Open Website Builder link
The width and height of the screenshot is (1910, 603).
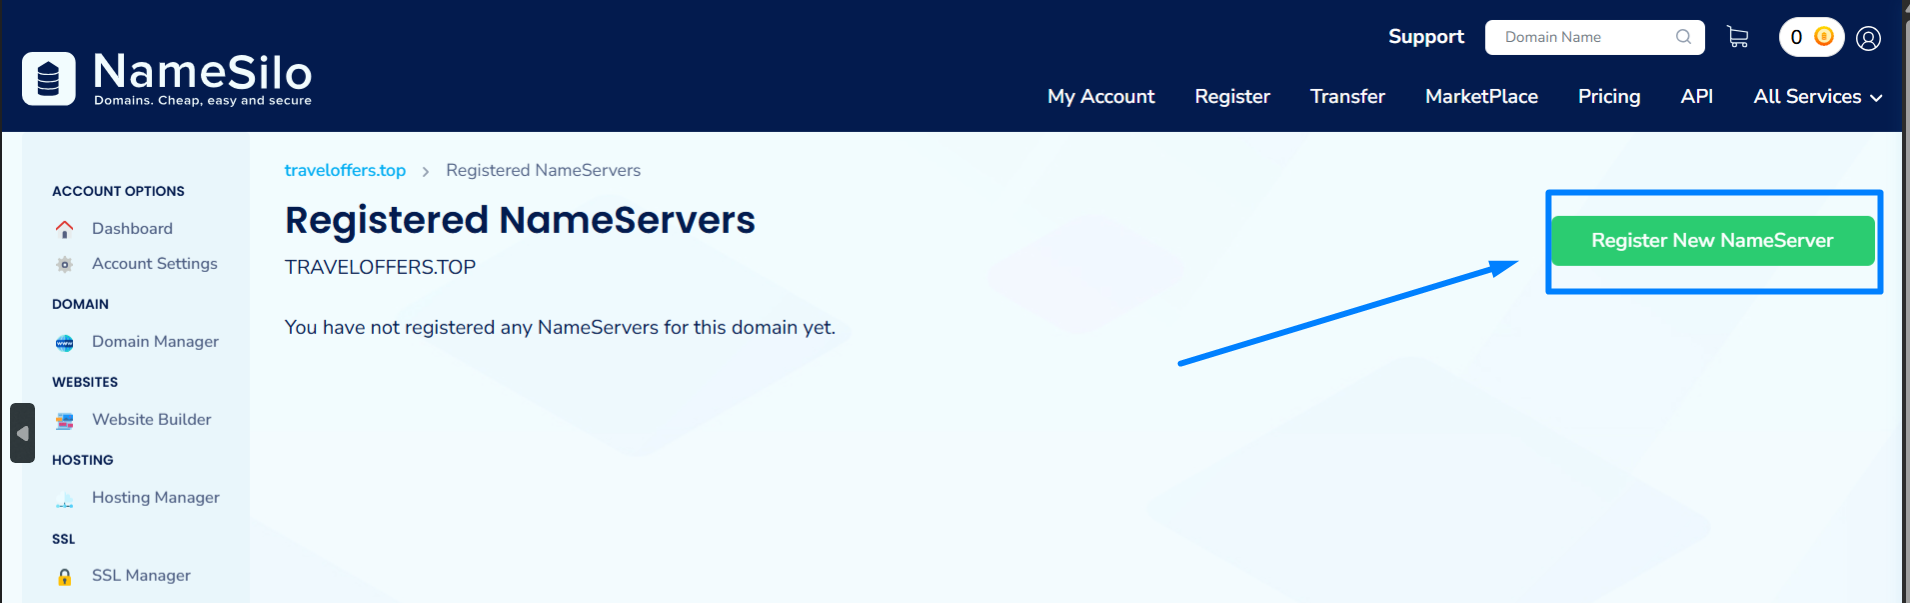(x=152, y=420)
